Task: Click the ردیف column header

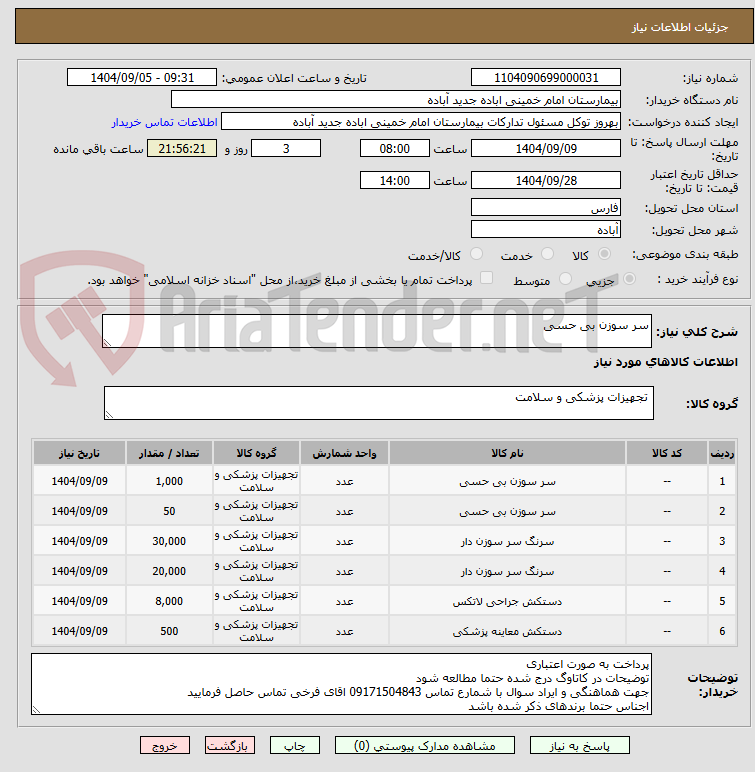Action: (x=722, y=453)
